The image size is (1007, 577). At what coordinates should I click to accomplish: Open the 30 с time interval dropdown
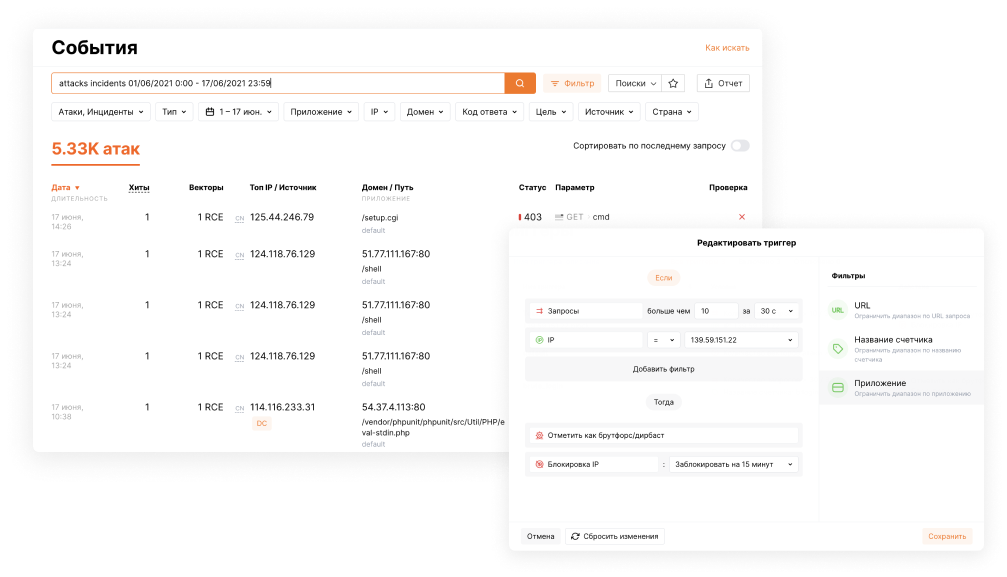pyautogui.click(x=777, y=311)
